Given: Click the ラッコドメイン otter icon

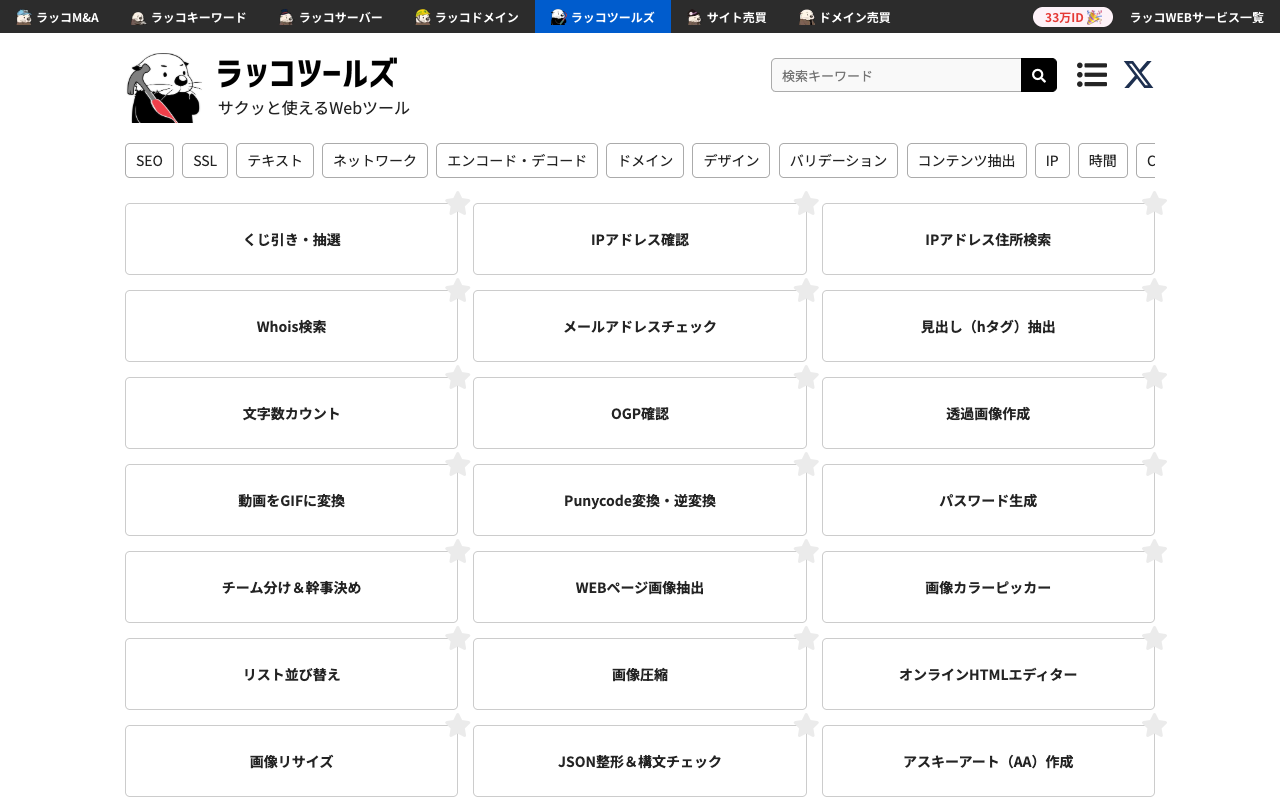Looking at the screenshot, I should [x=420, y=16].
